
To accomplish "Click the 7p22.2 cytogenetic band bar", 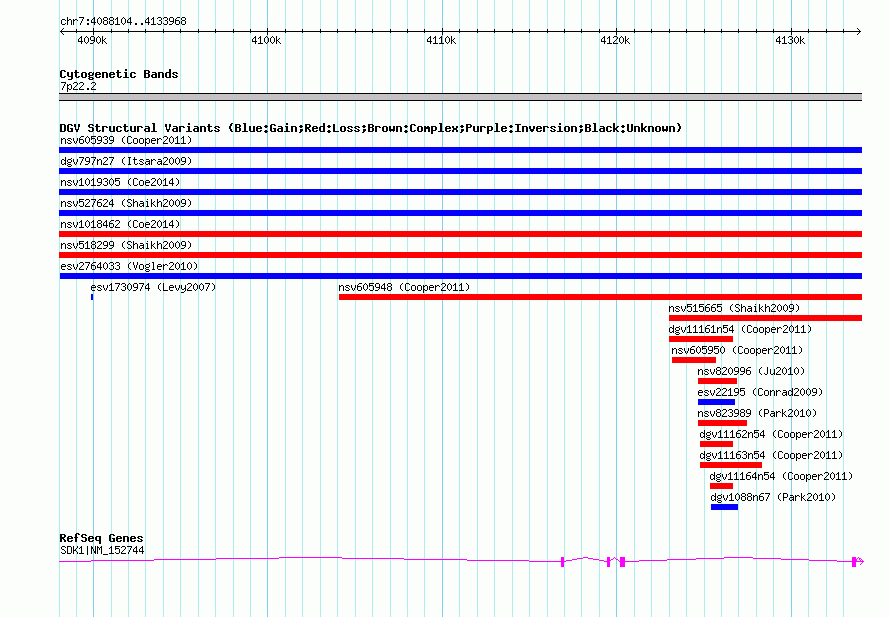I will point(460,97).
